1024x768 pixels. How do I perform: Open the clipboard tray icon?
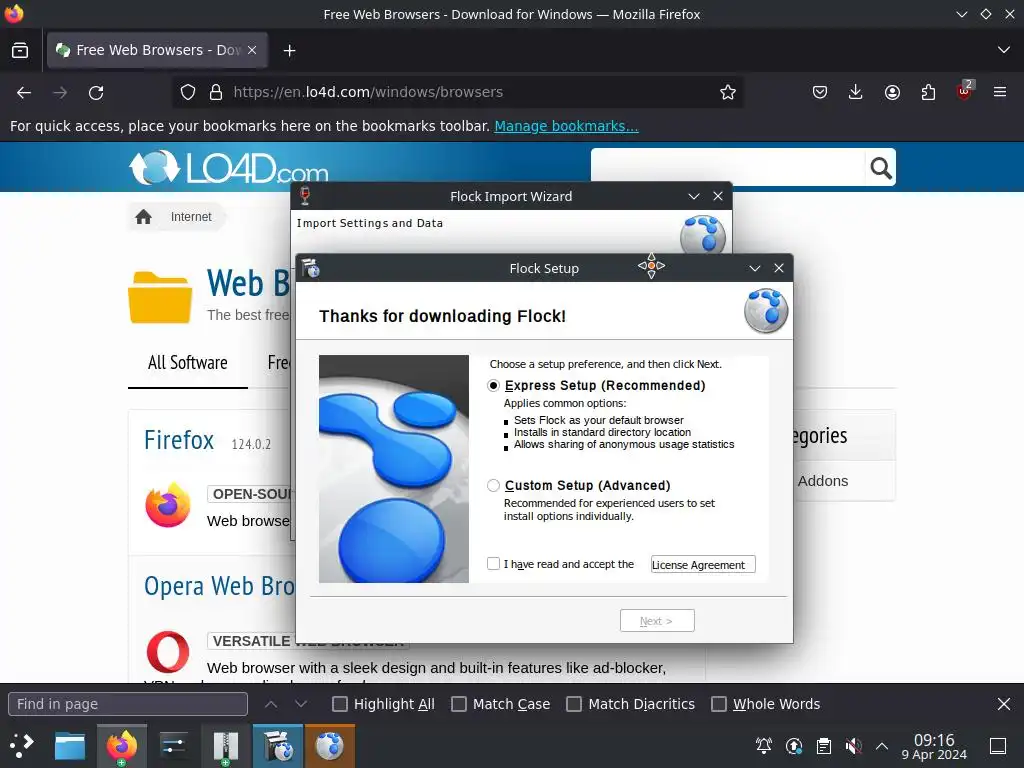tap(824, 746)
